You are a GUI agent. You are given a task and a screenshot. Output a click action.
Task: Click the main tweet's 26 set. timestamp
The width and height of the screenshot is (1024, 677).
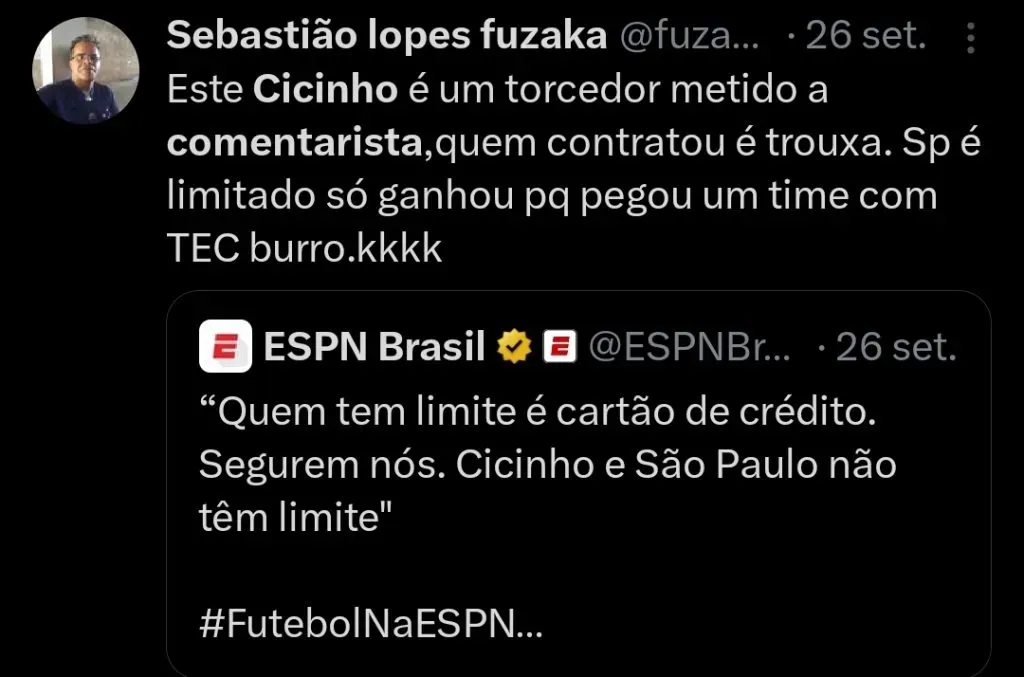click(x=865, y=38)
